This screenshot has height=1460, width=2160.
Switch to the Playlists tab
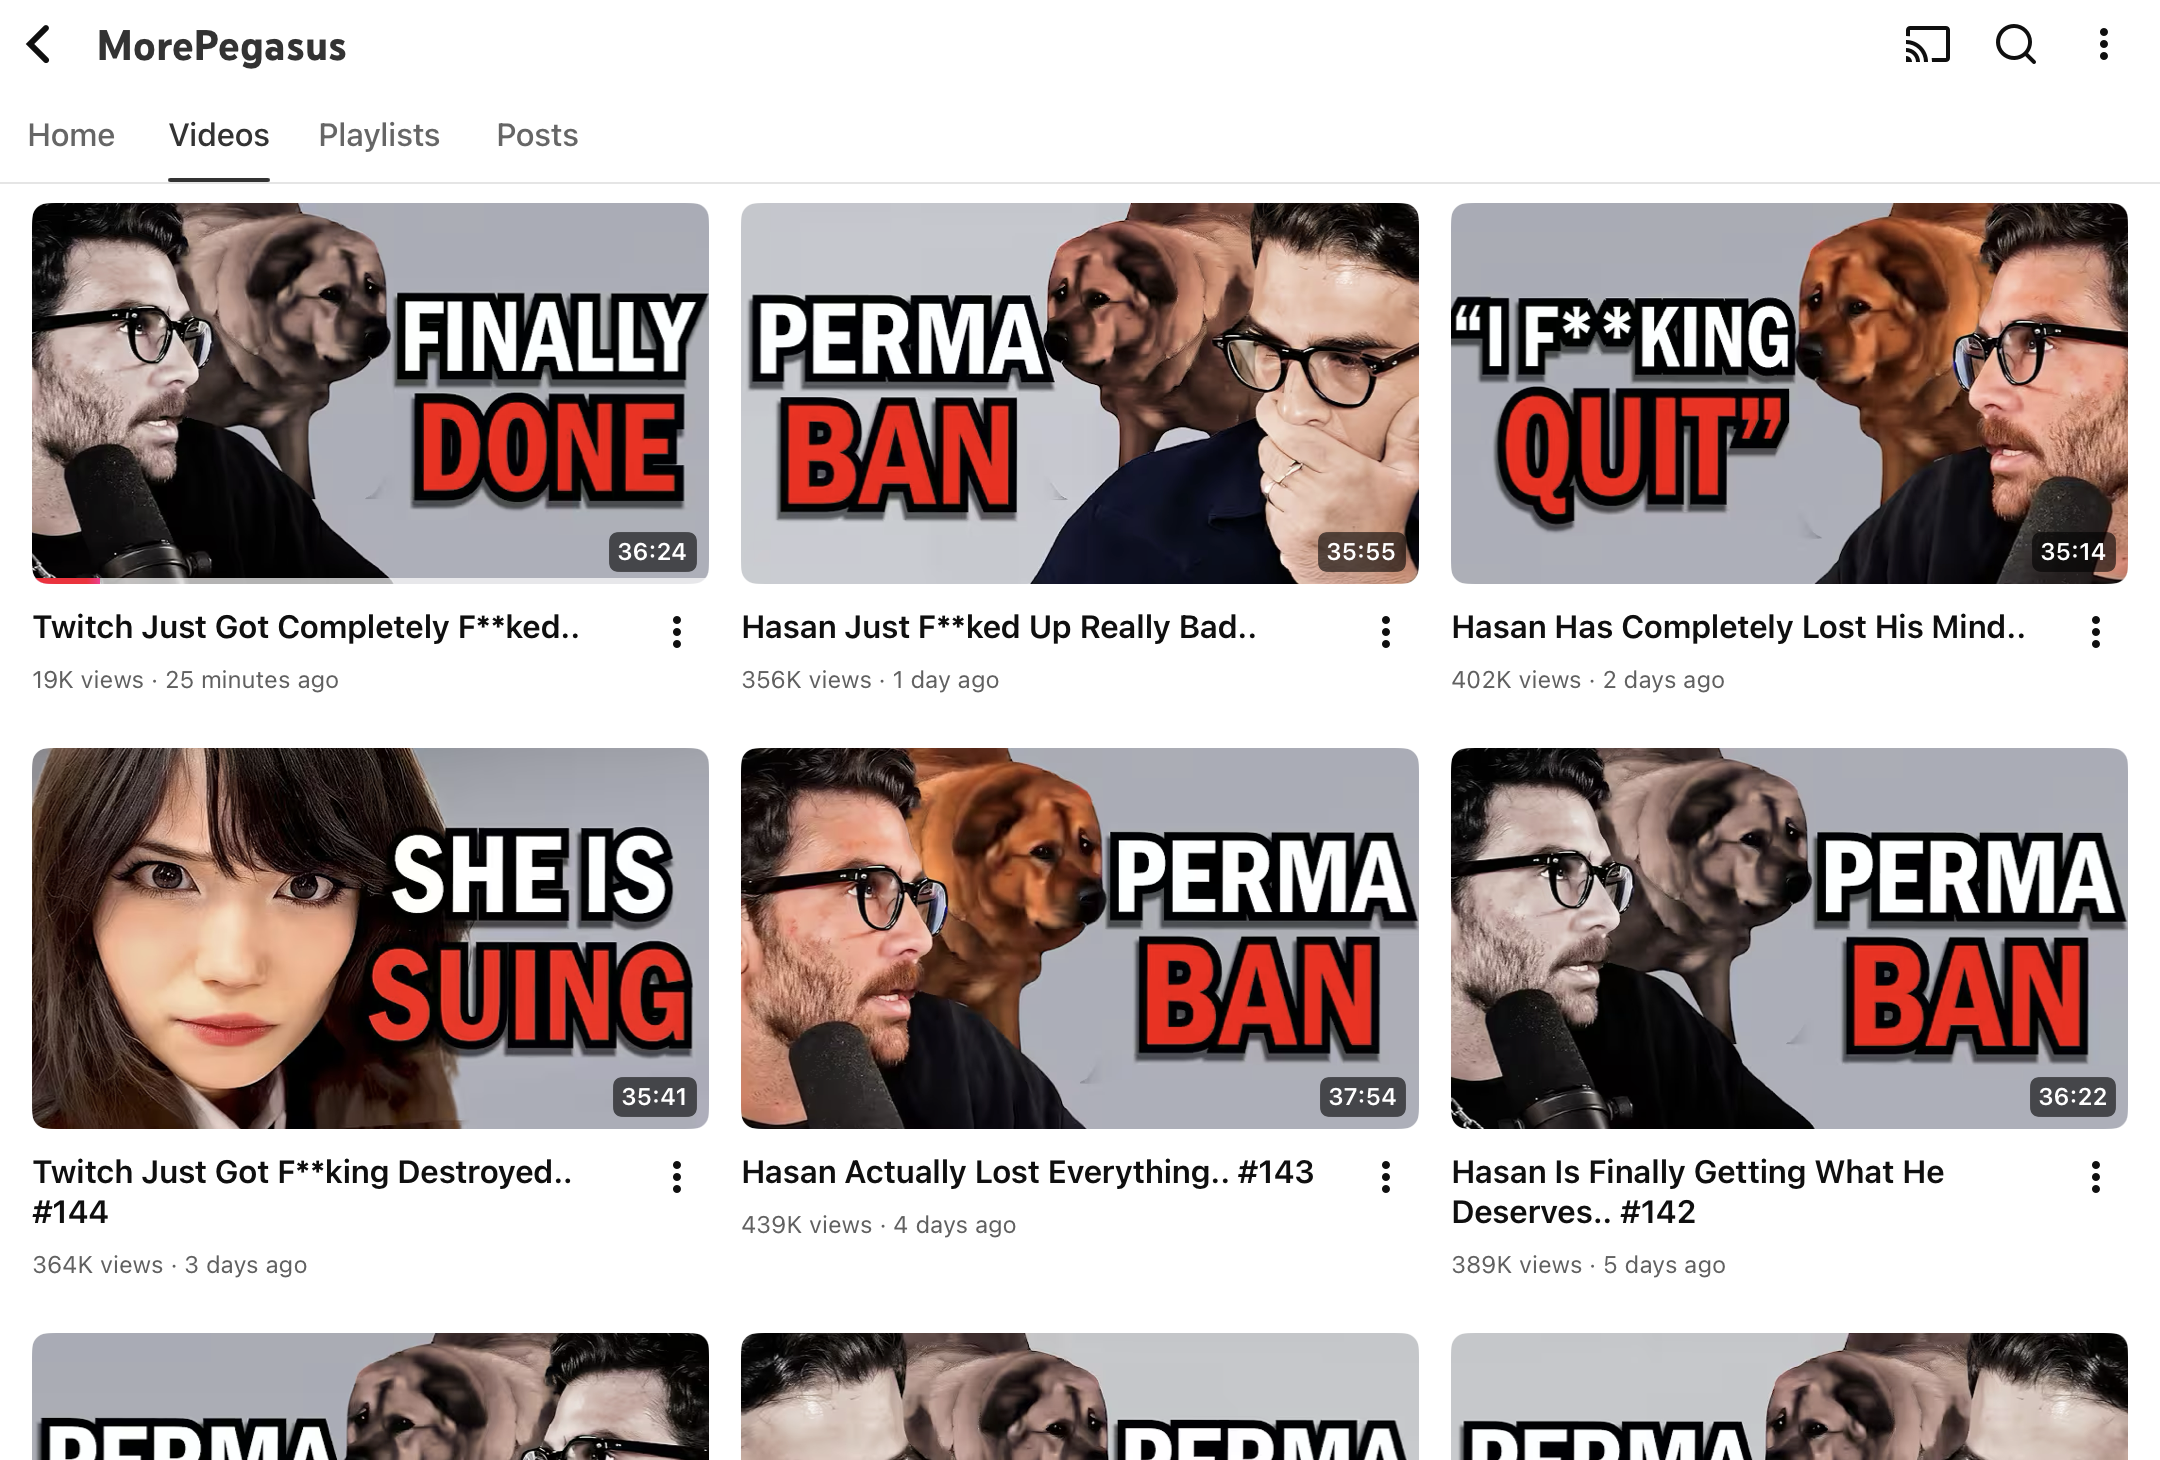click(379, 135)
